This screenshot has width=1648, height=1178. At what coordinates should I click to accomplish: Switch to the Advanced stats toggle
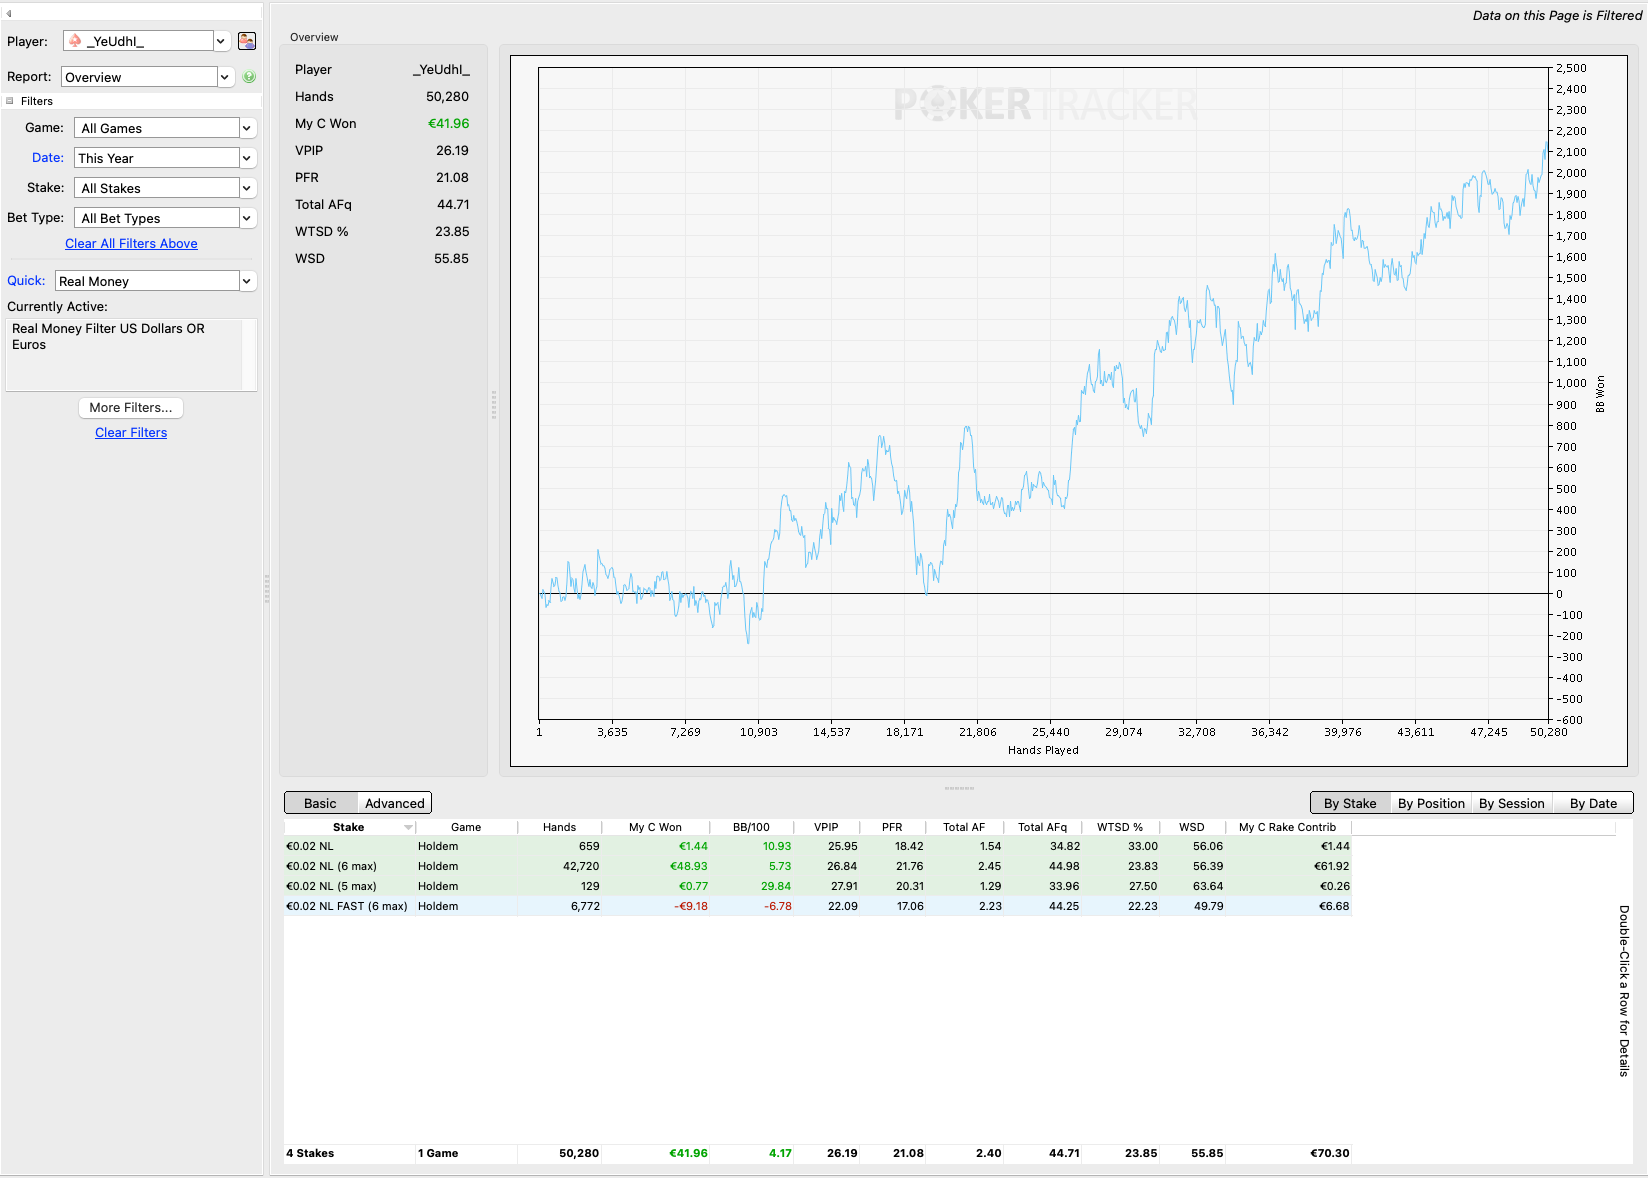395,803
